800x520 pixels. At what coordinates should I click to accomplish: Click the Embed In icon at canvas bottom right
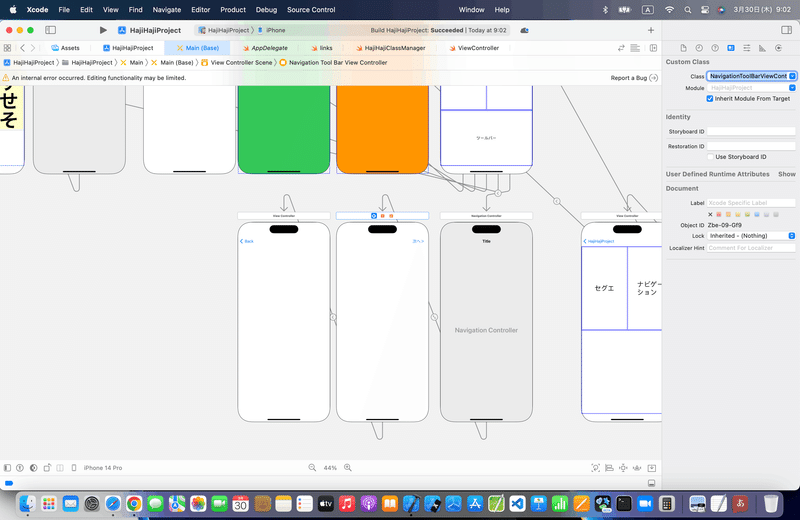tap(652, 468)
